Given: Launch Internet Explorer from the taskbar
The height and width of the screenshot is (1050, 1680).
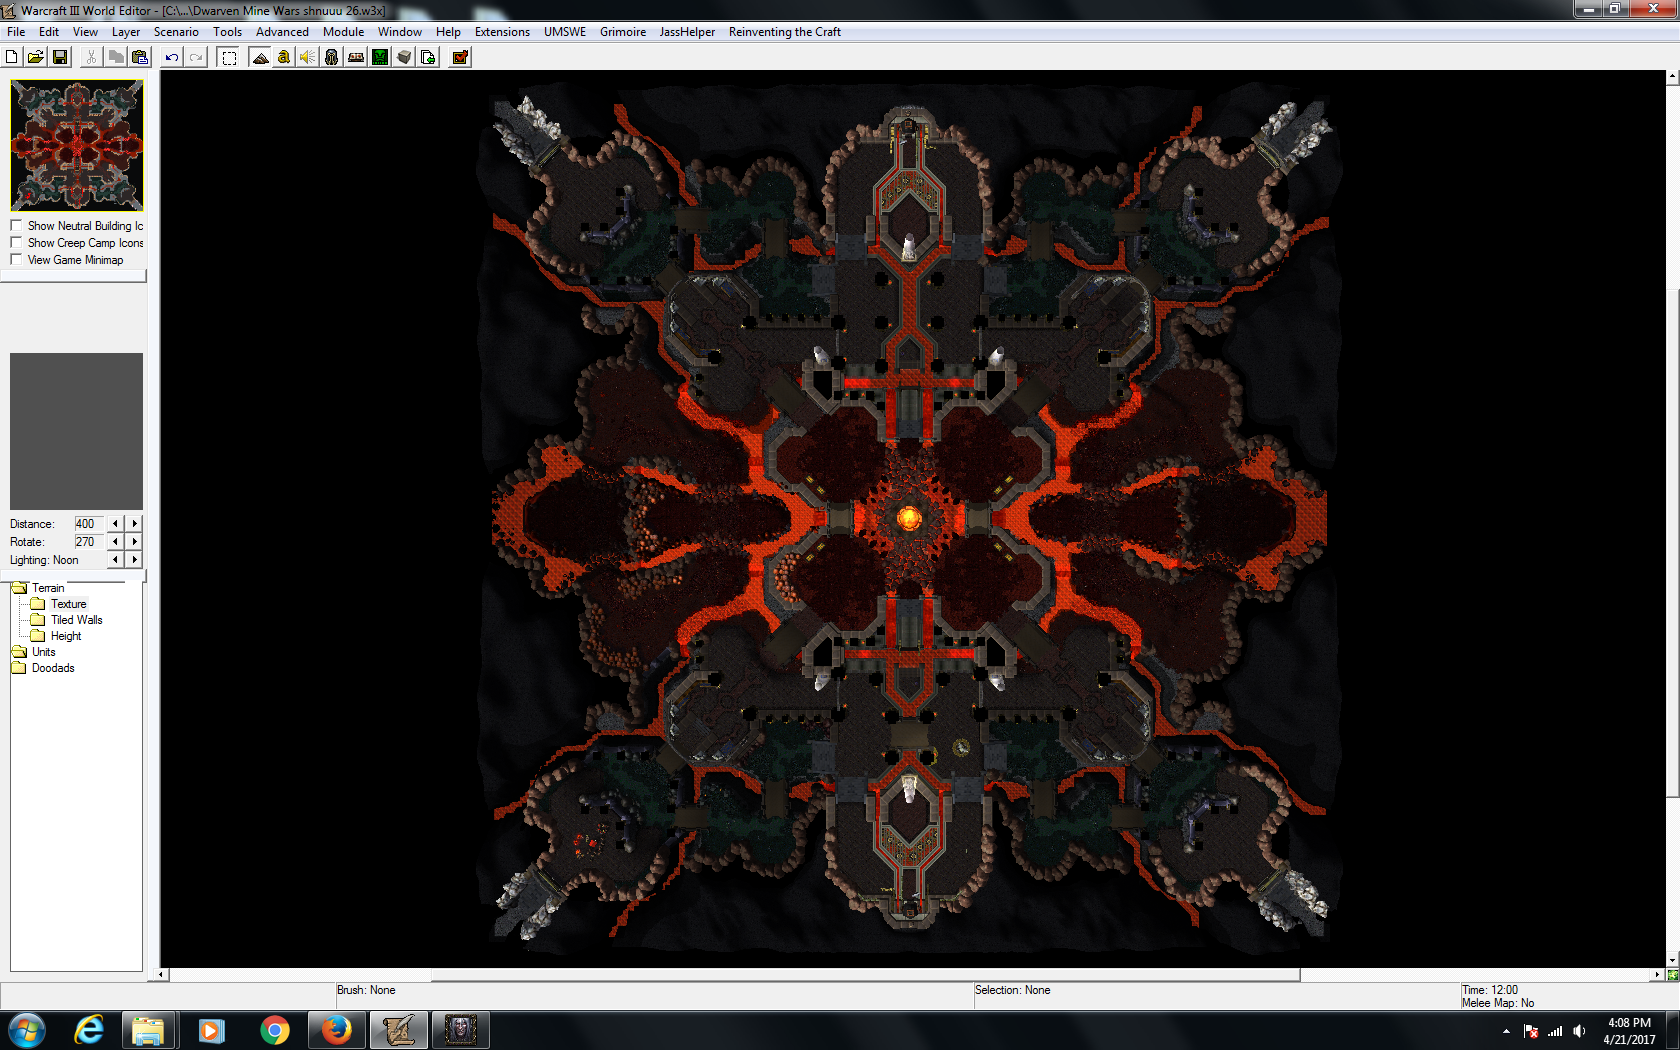Looking at the screenshot, I should [x=89, y=1030].
